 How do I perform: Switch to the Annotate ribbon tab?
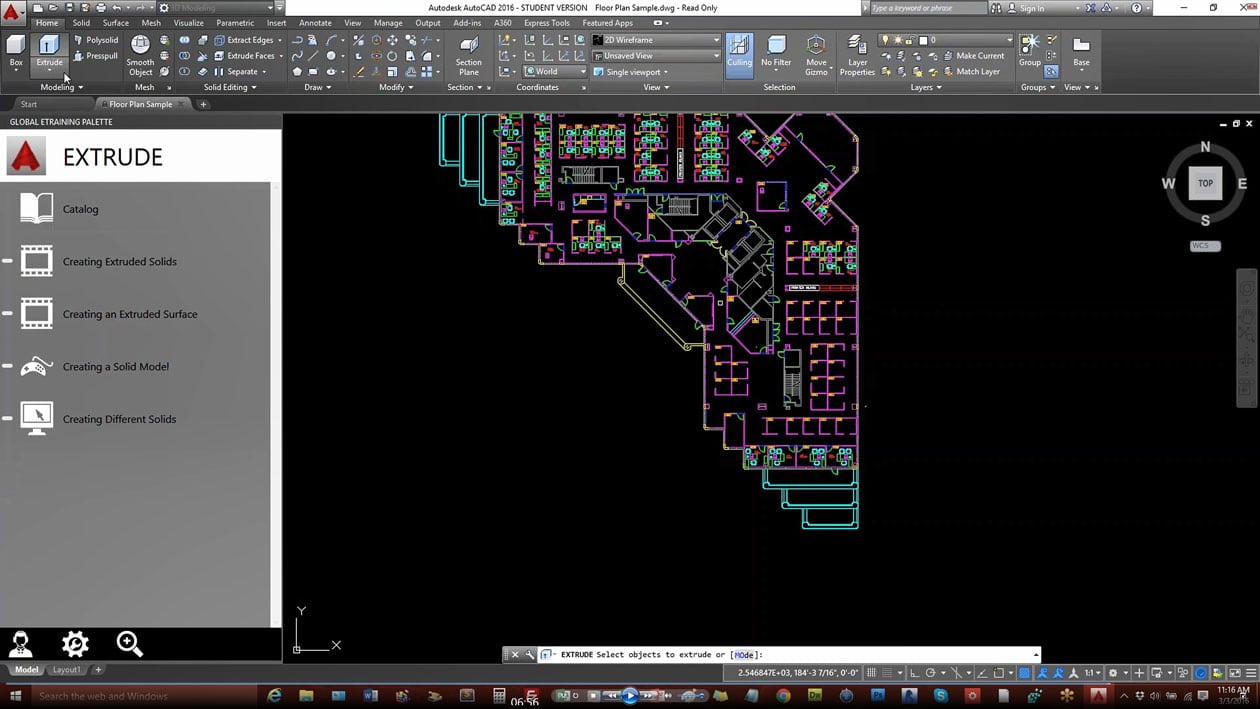pyautogui.click(x=315, y=23)
